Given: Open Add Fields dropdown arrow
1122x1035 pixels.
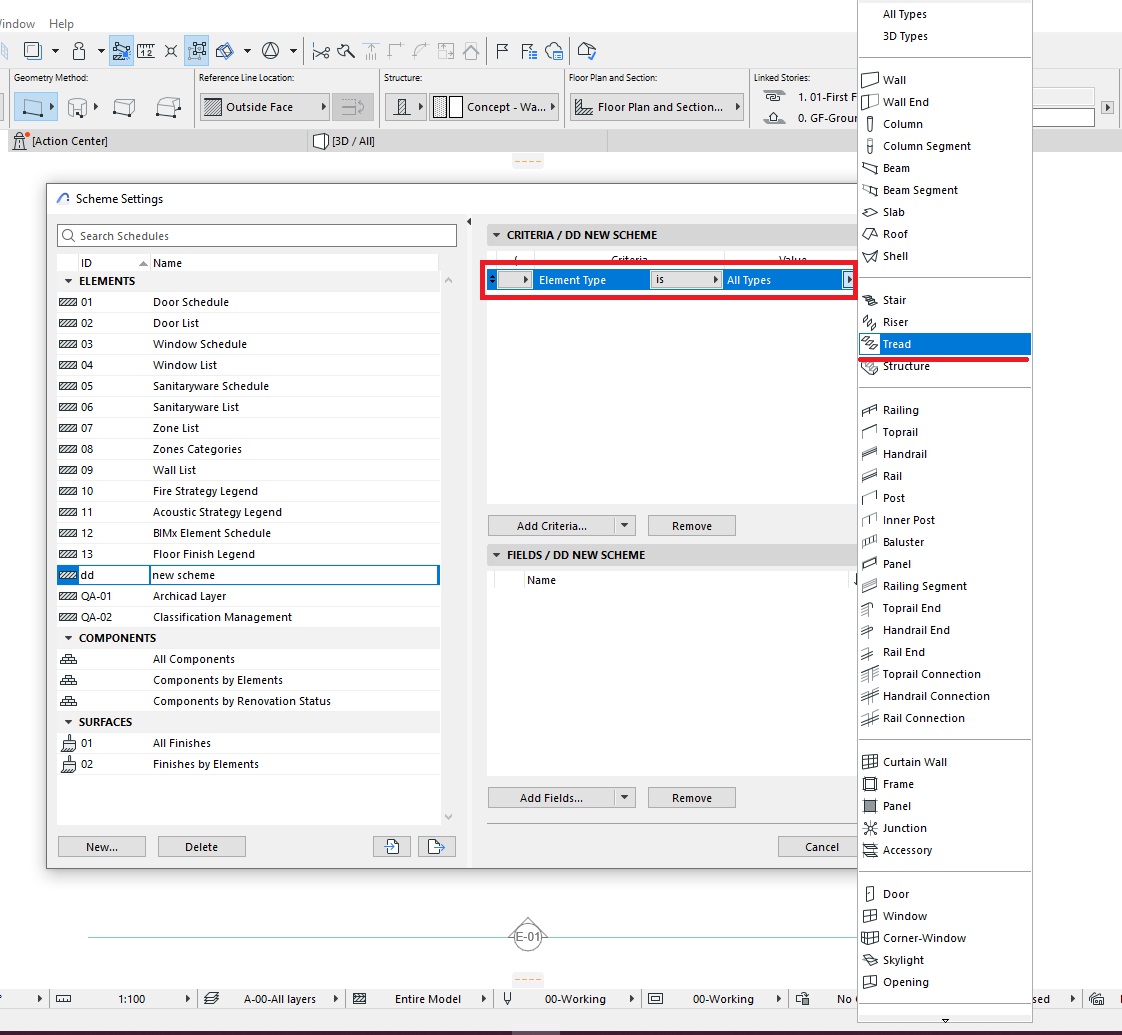Looking at the screenshot, I should (x=625, y=797).
